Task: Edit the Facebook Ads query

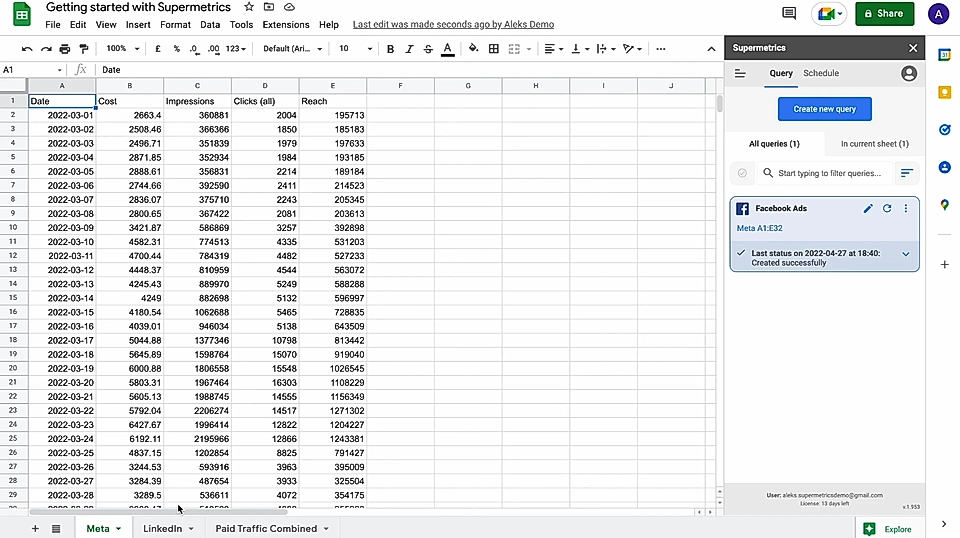Action: [x=868, y=209]
